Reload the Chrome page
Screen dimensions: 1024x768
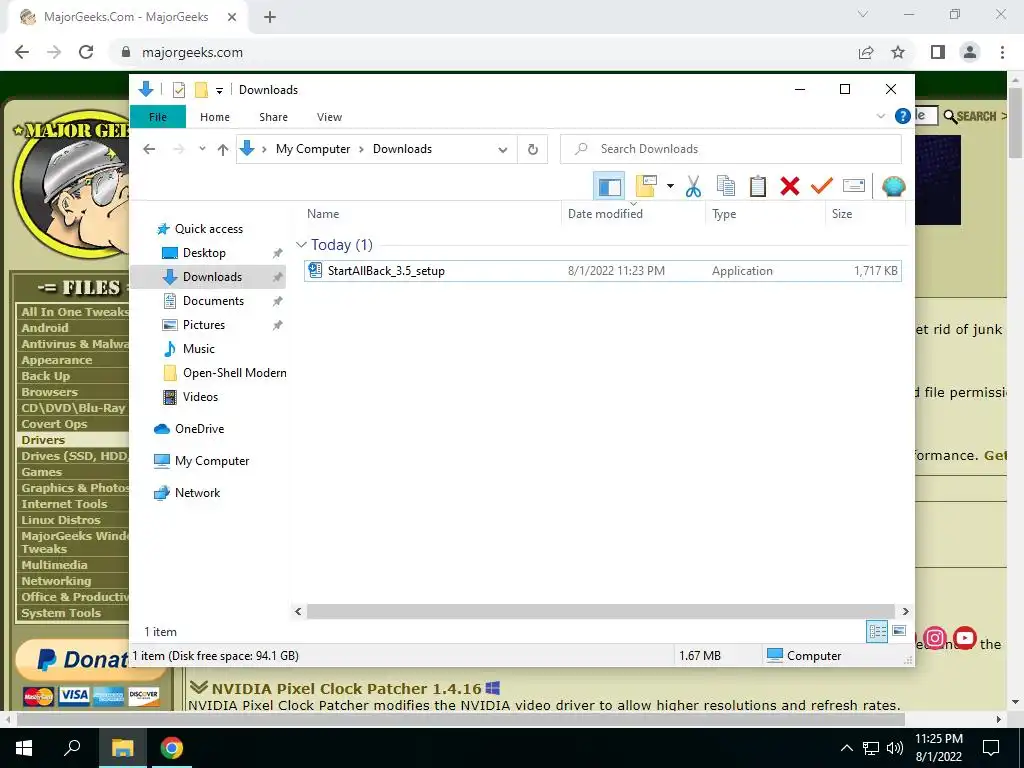pos(86,52)
